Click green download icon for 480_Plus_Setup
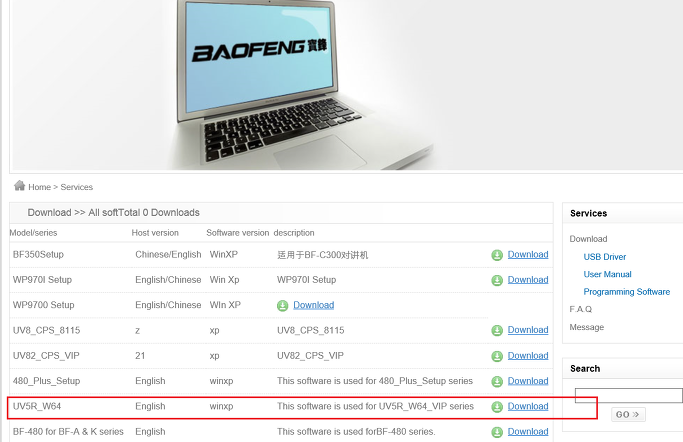The width and height of the screenshot is (683, 442). 497,381
